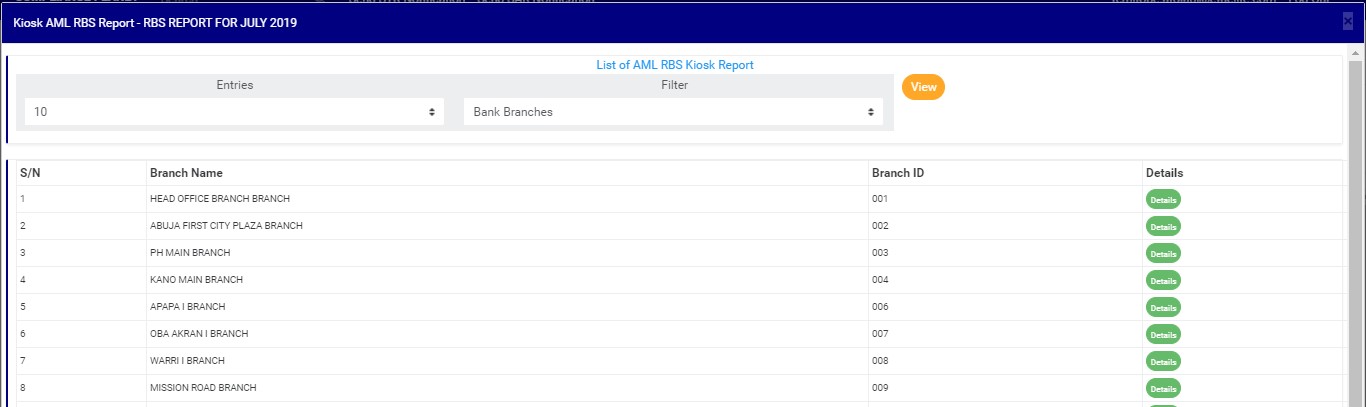Close the Kiosk AML RBS Report dialog
Viewport: 1366px width, 407px height.
click(x=1347, y=22)
